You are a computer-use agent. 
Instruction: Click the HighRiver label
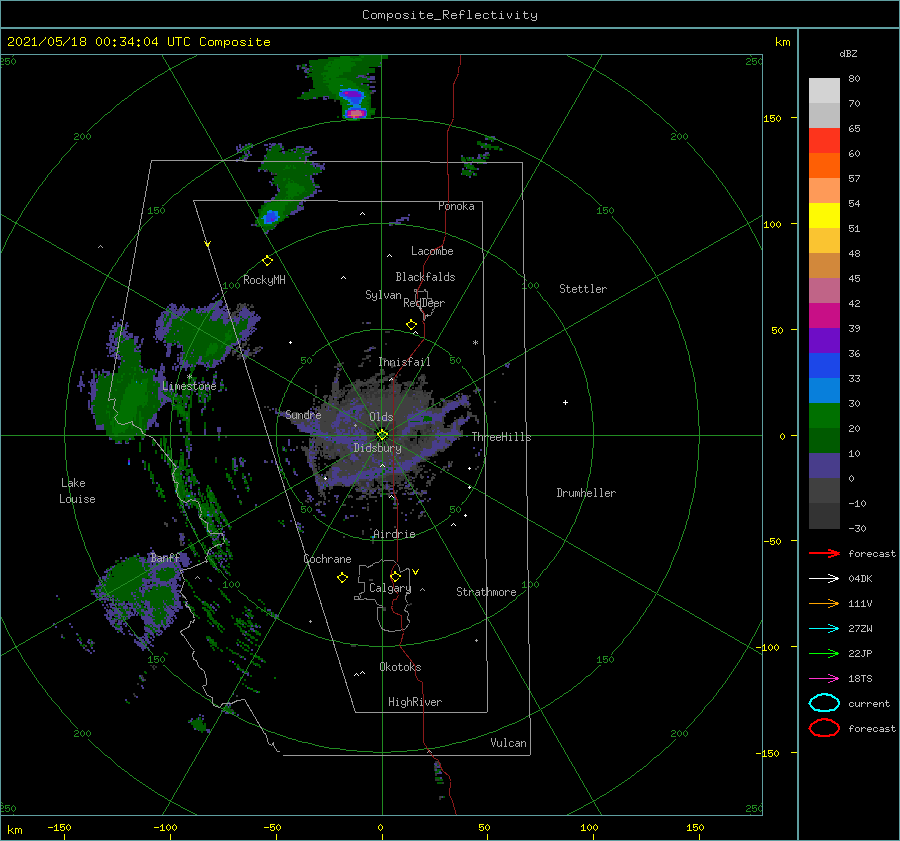click(x=415, y=702)
